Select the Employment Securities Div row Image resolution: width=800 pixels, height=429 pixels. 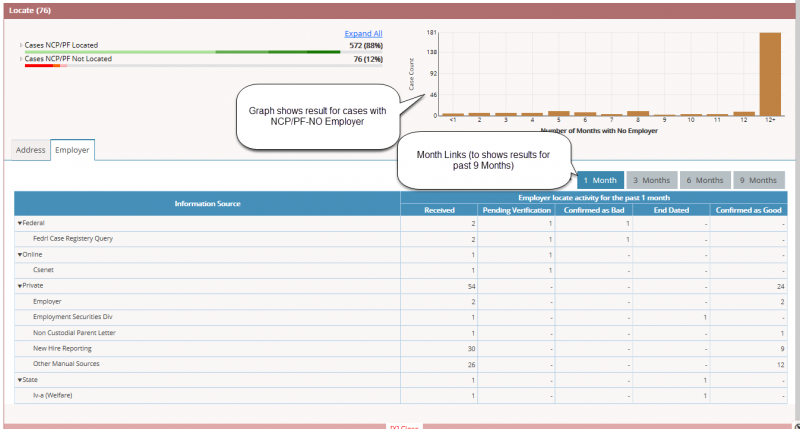coord(401,317)
